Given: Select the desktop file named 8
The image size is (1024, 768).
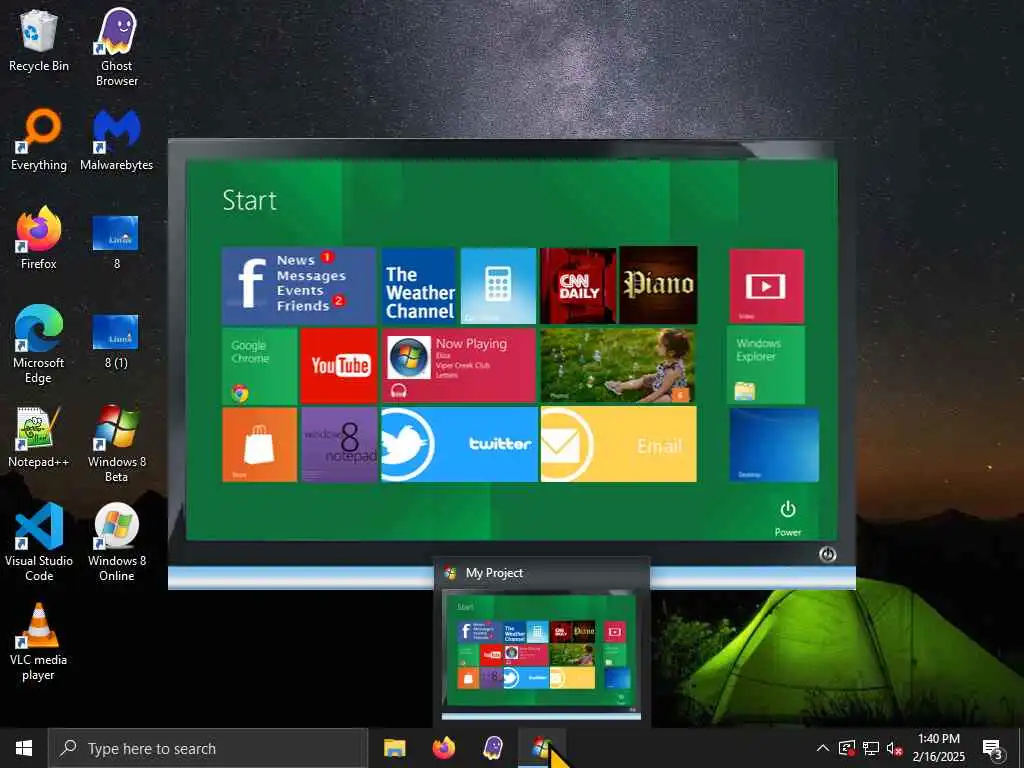Looking at the screenshot, I should click(x=116, y=242).
